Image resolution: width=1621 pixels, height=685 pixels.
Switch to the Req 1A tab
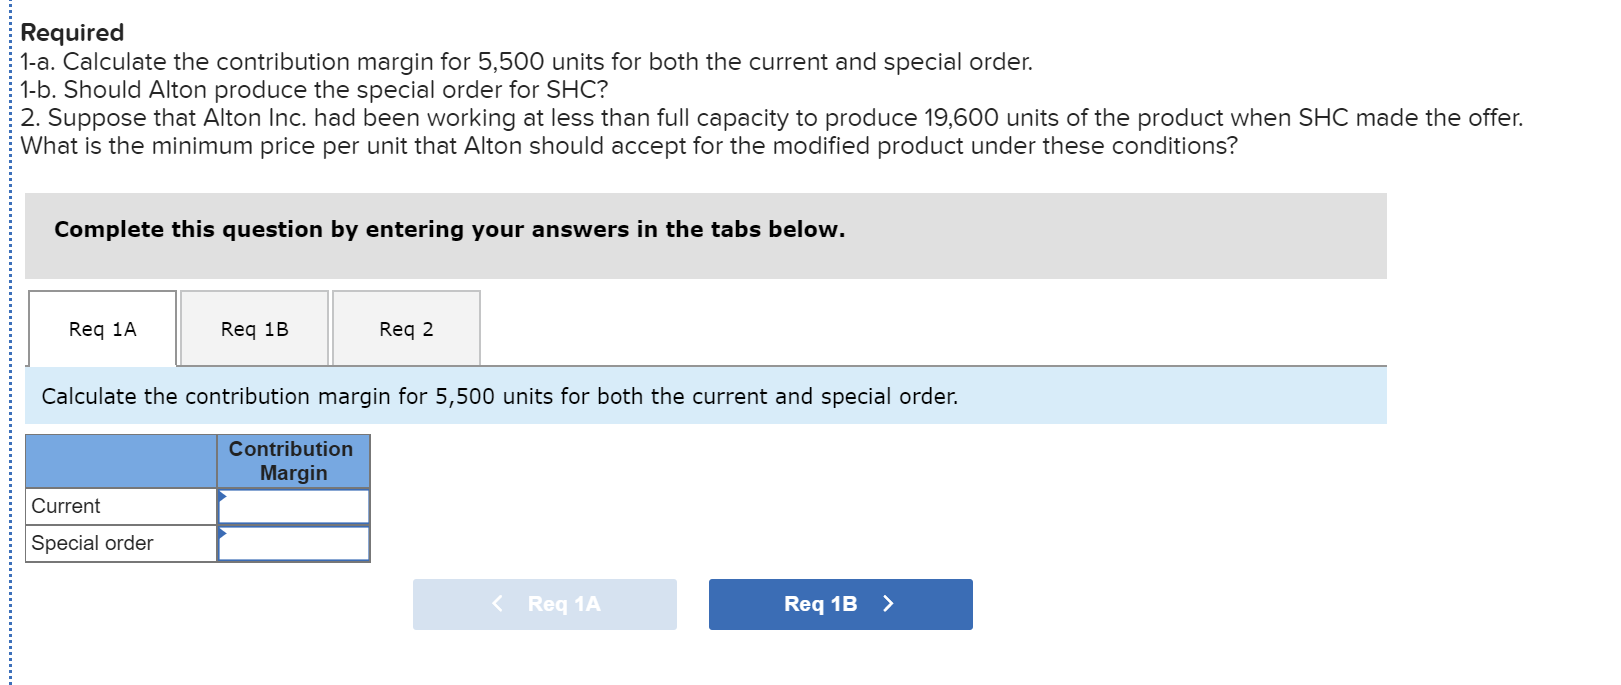(x=102, y=329)
